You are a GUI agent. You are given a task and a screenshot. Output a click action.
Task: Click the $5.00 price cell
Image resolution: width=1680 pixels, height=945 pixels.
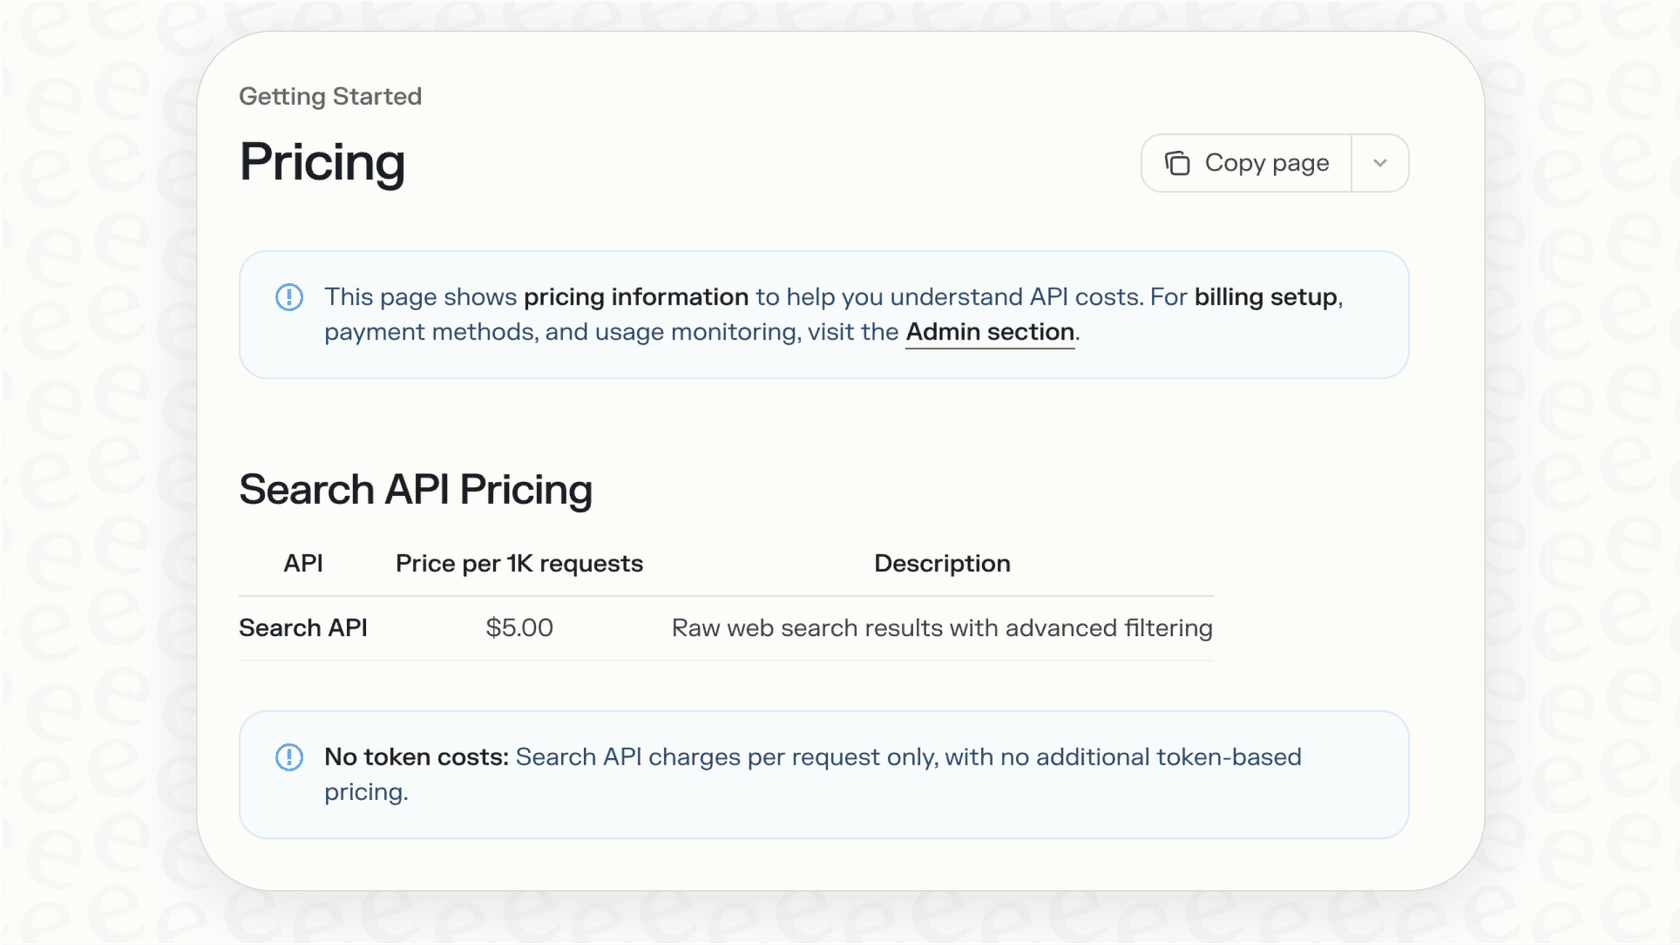518,628
